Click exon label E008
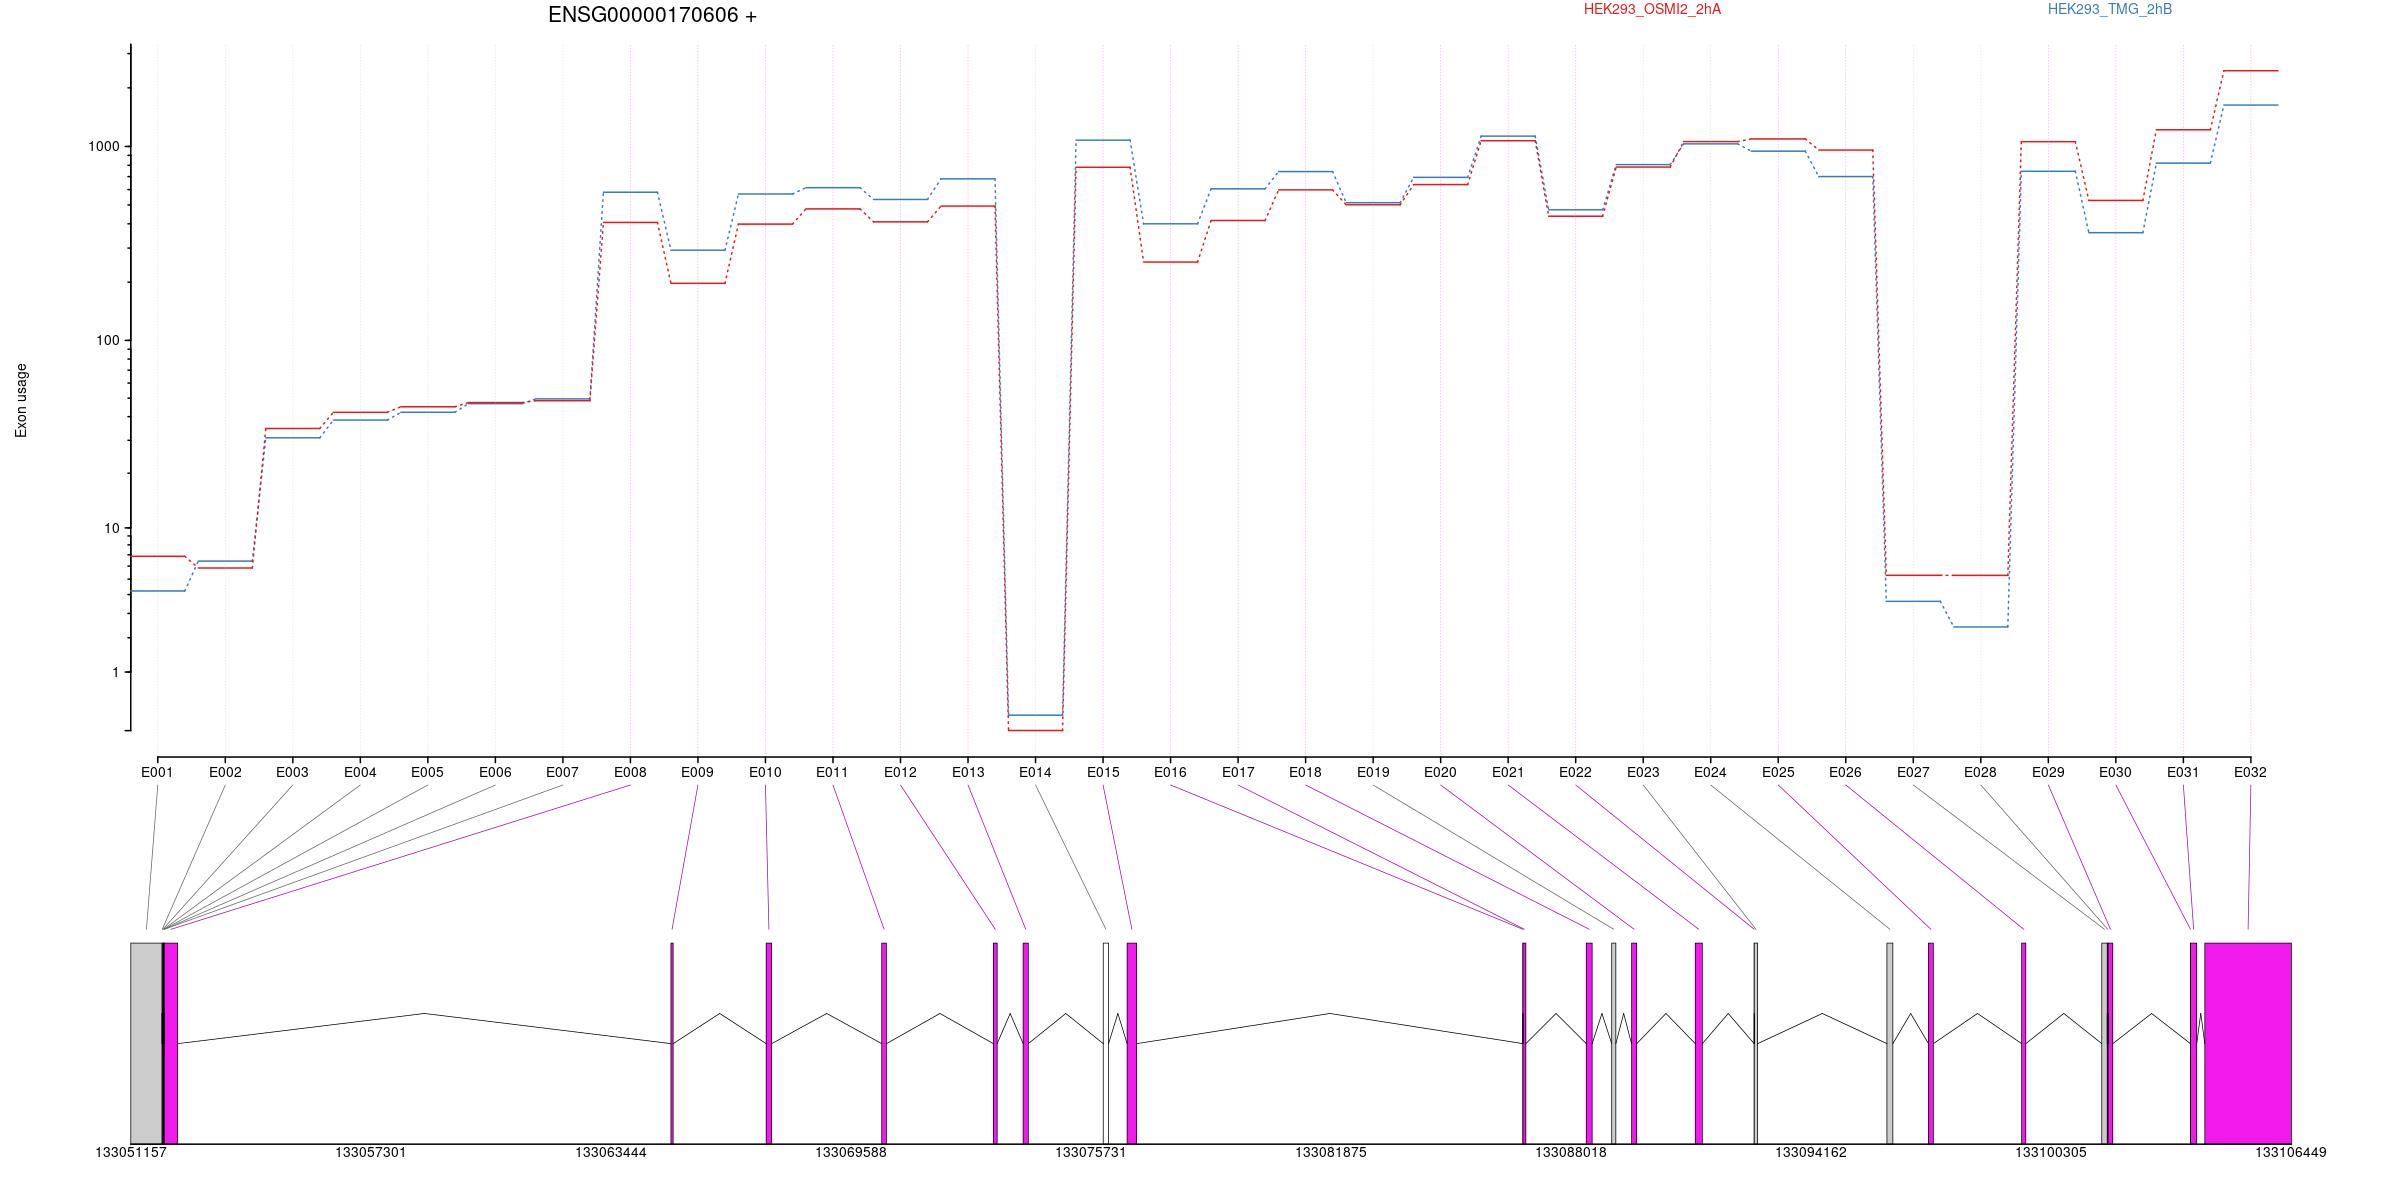Image resolution: width=2400 pixels, height=1200 pixels. pos(630,772)
